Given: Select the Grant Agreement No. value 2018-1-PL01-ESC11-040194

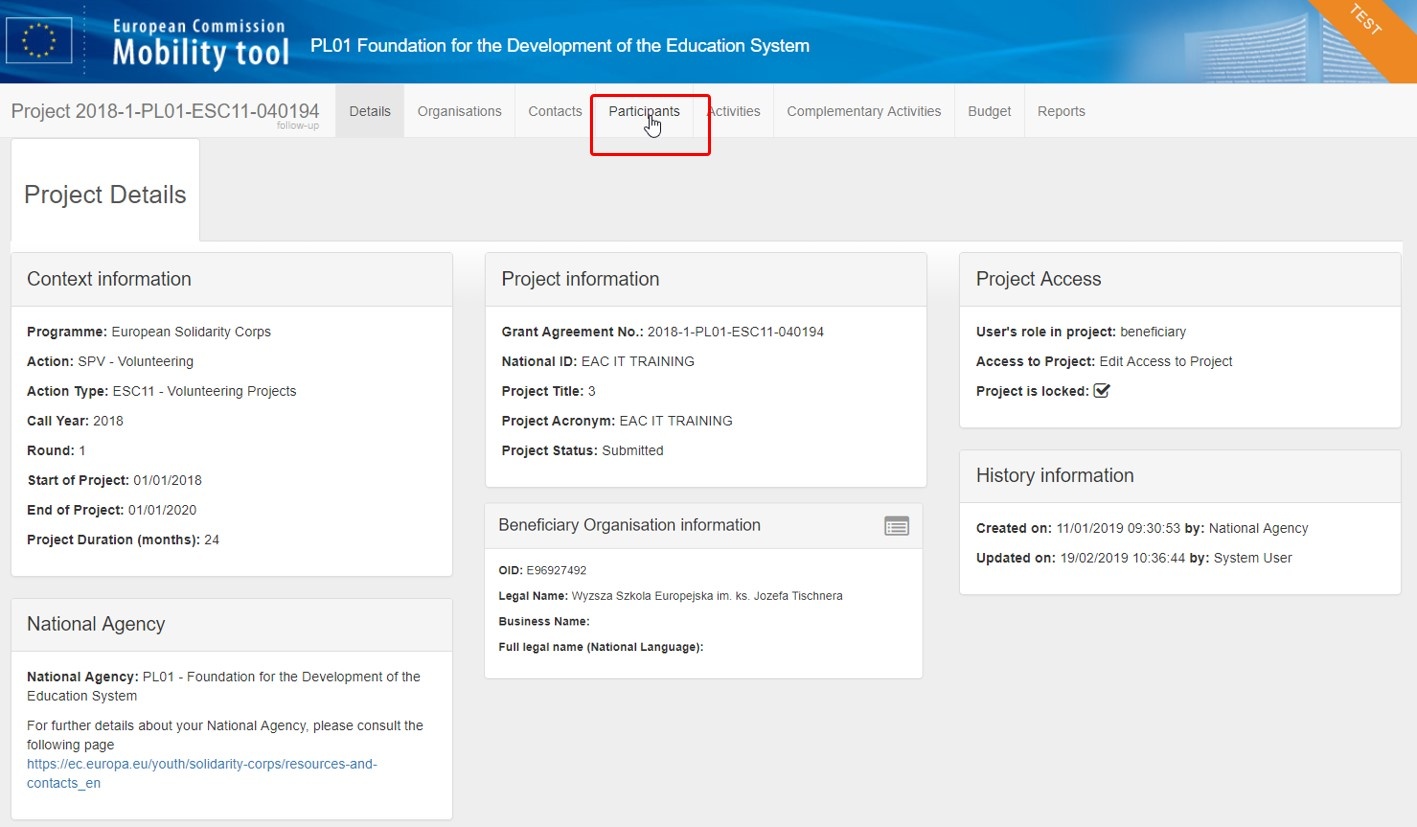Looking at the screenshot, I should coord(736,331).
